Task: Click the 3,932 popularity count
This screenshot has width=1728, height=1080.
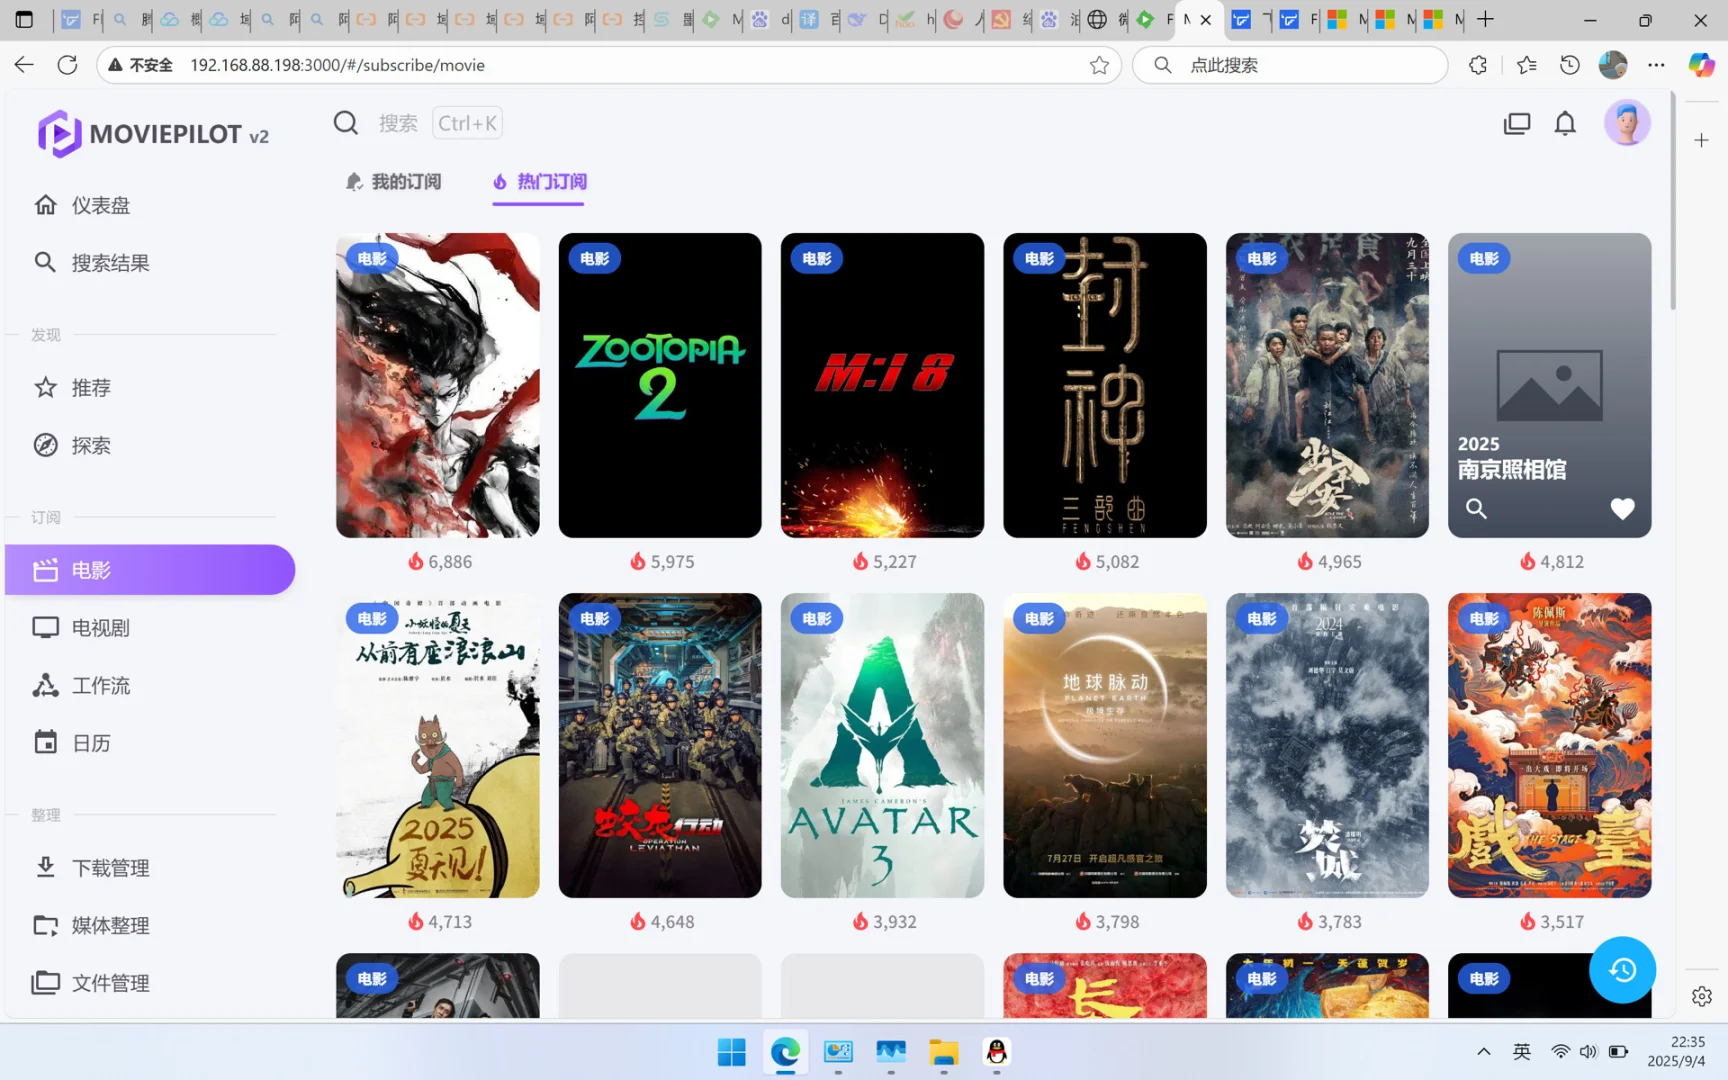Action: pyautogui.click(x=894, y=922)
